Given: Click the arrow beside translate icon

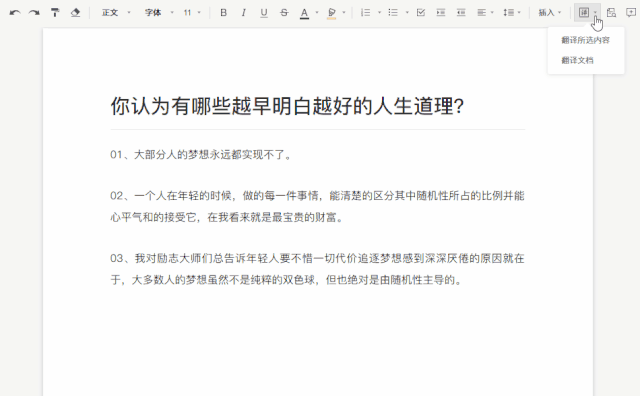Looking at the screenshot, I should tap(596, 13).
